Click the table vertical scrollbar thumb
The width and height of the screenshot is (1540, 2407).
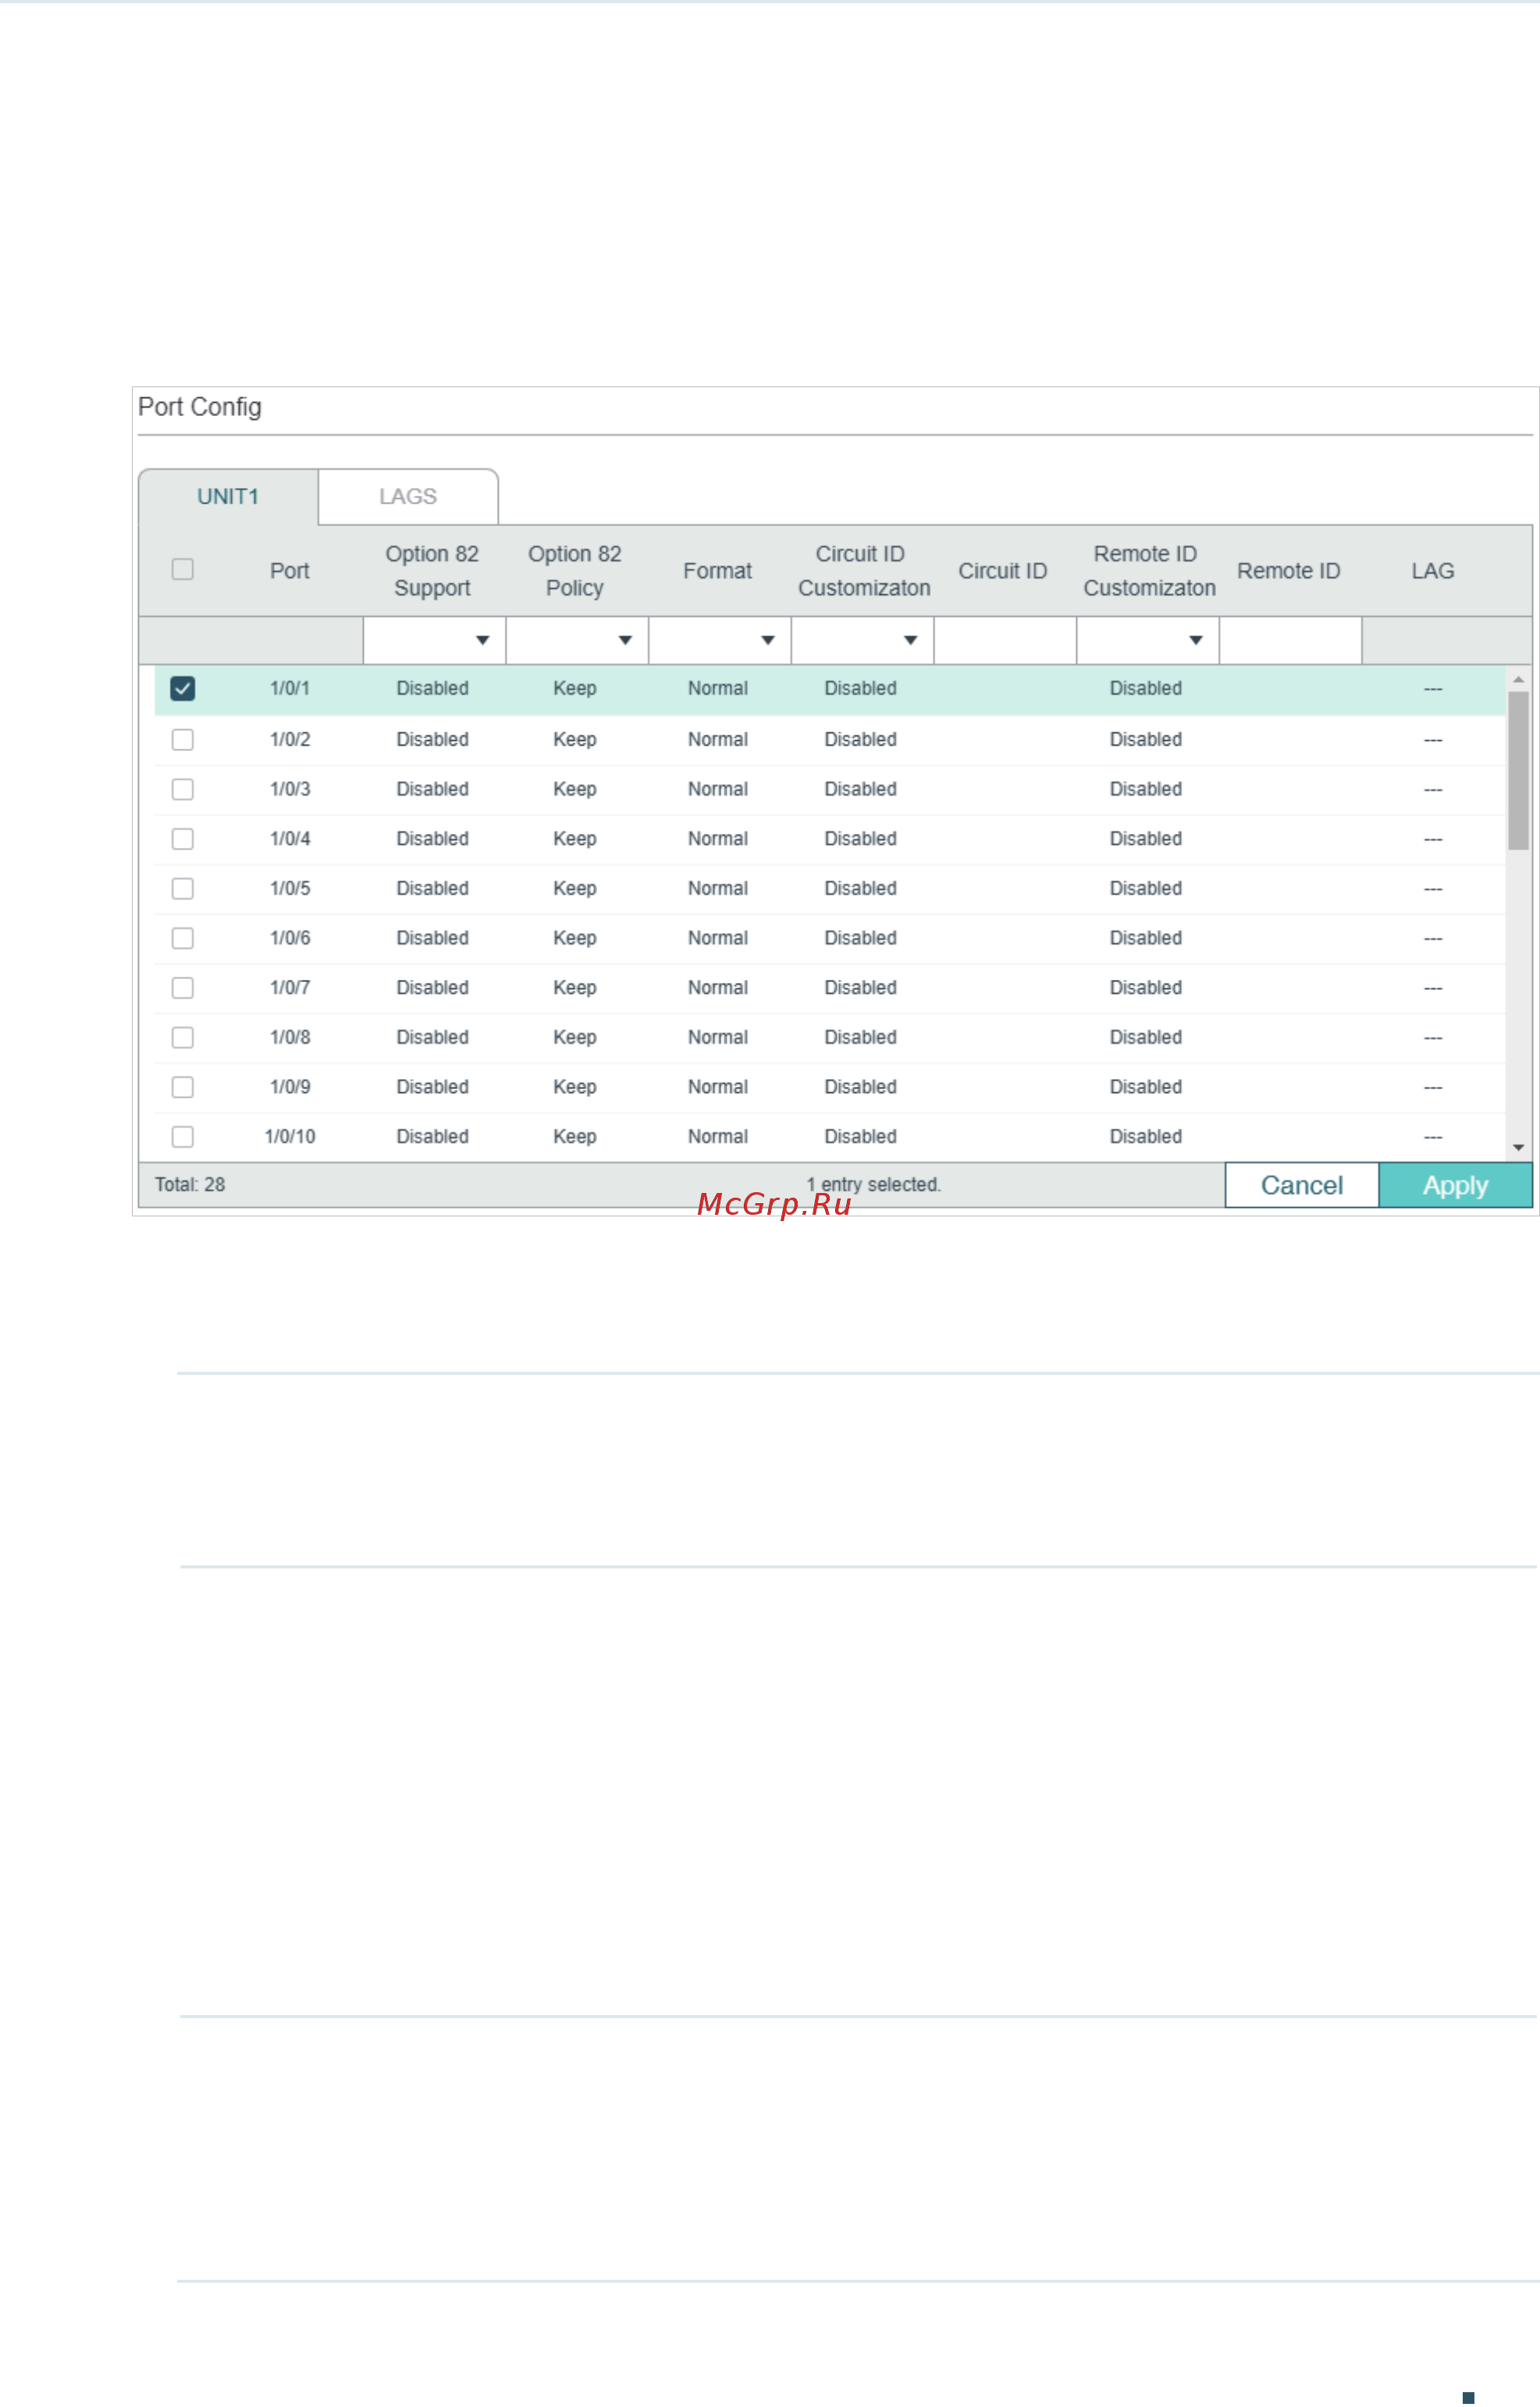pos(1518,770)
